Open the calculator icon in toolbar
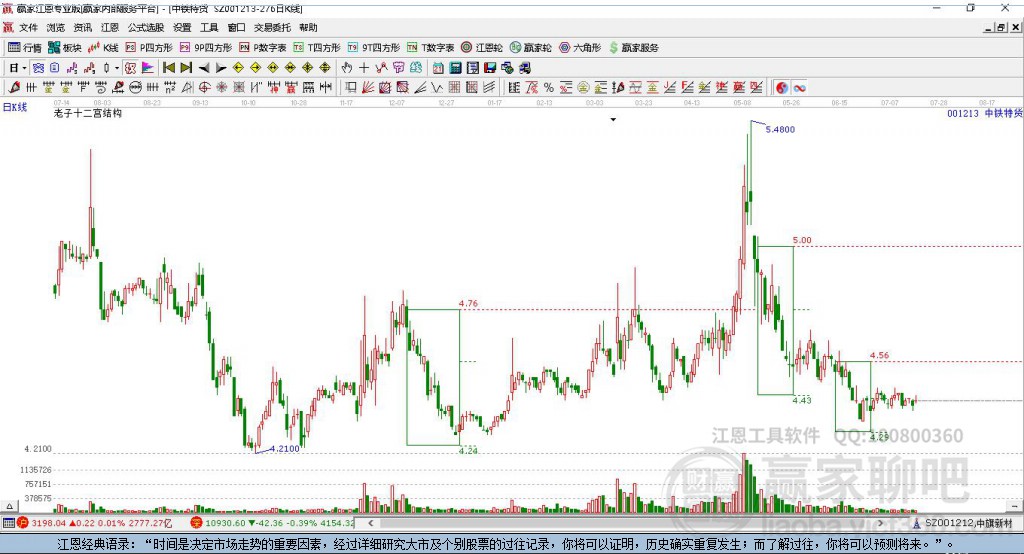The height and width of the screenshot is (554, 1024). 455,67
